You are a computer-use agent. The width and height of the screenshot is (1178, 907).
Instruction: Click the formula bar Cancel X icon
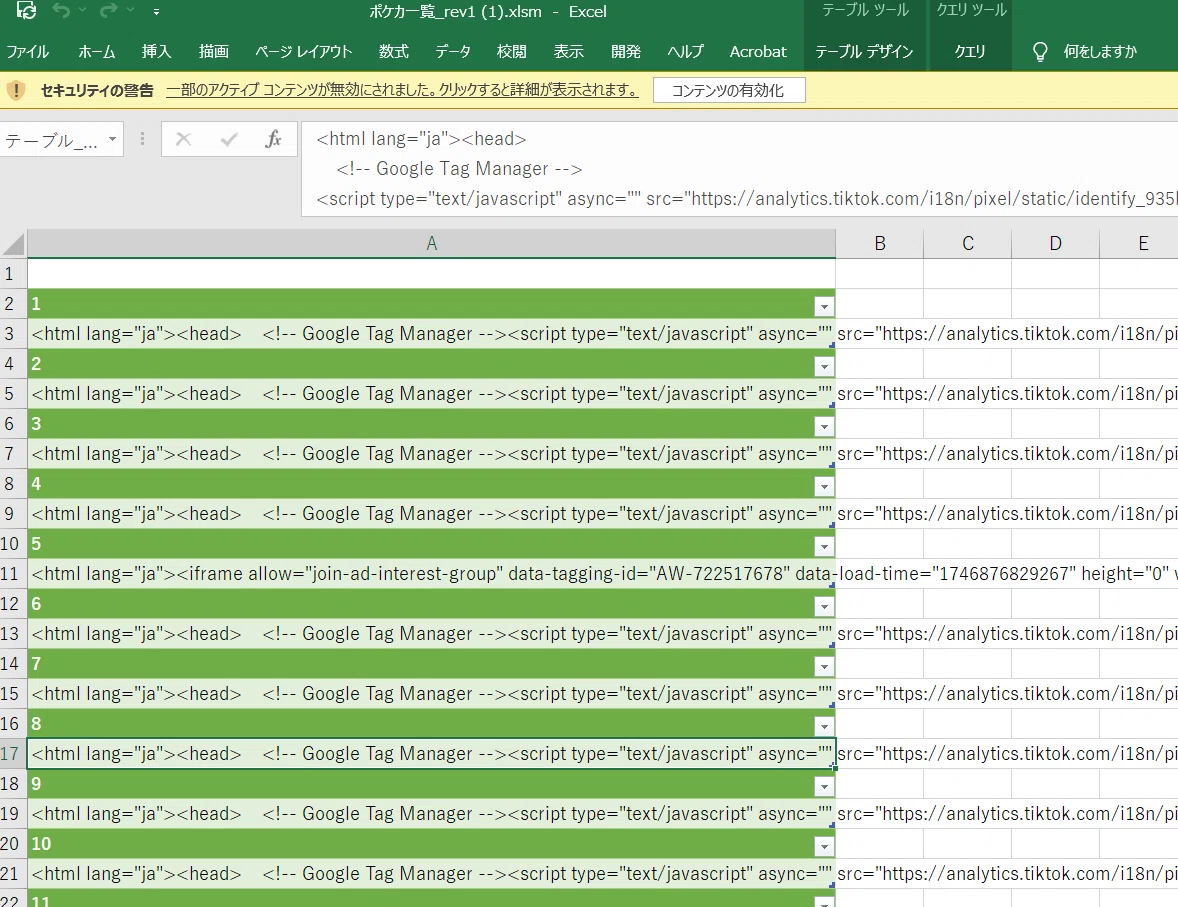[x=183, y=139]
